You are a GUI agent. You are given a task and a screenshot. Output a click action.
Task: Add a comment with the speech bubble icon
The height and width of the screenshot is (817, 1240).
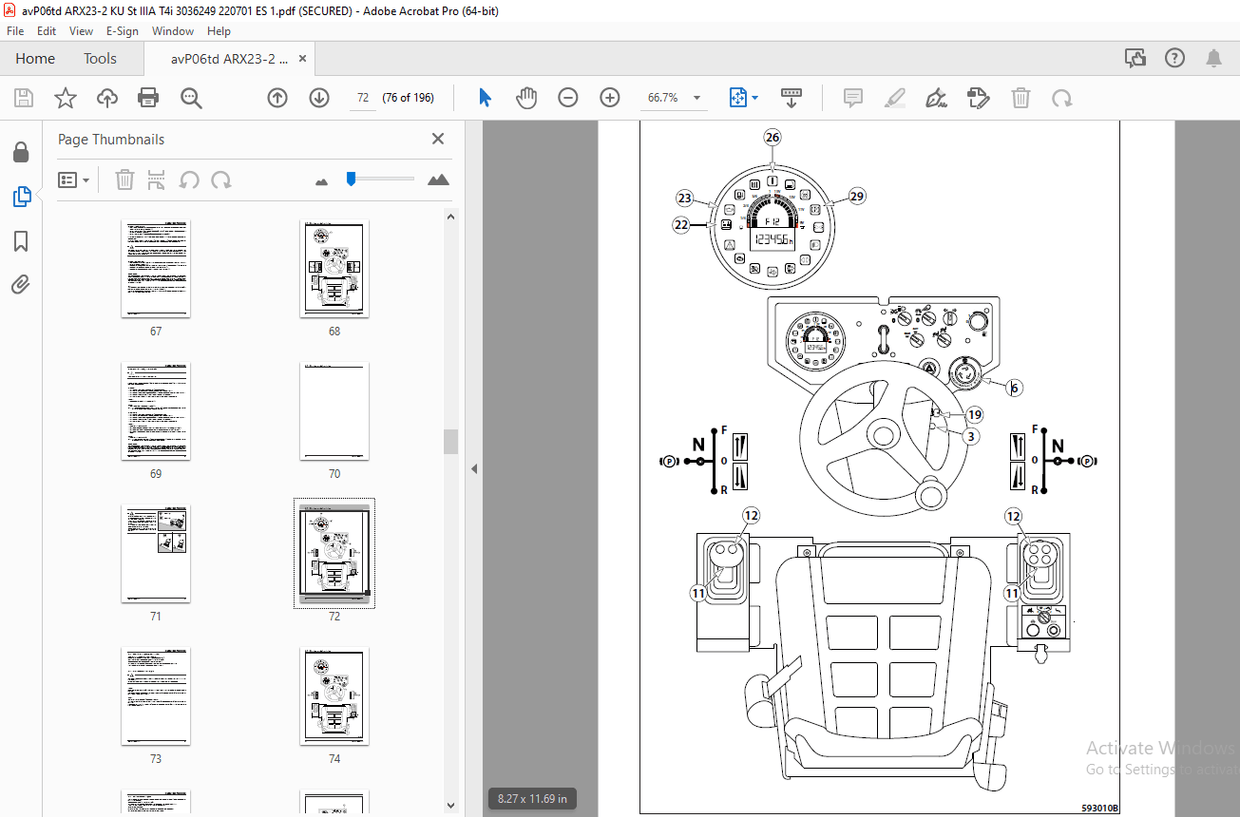click(853, 97)
